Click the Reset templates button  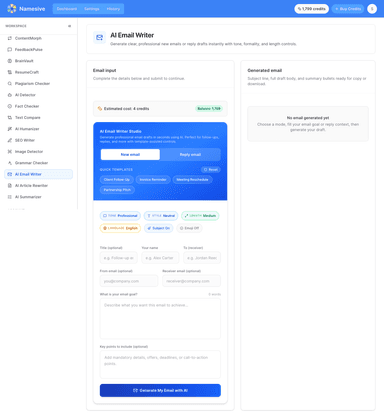point(211,170)
